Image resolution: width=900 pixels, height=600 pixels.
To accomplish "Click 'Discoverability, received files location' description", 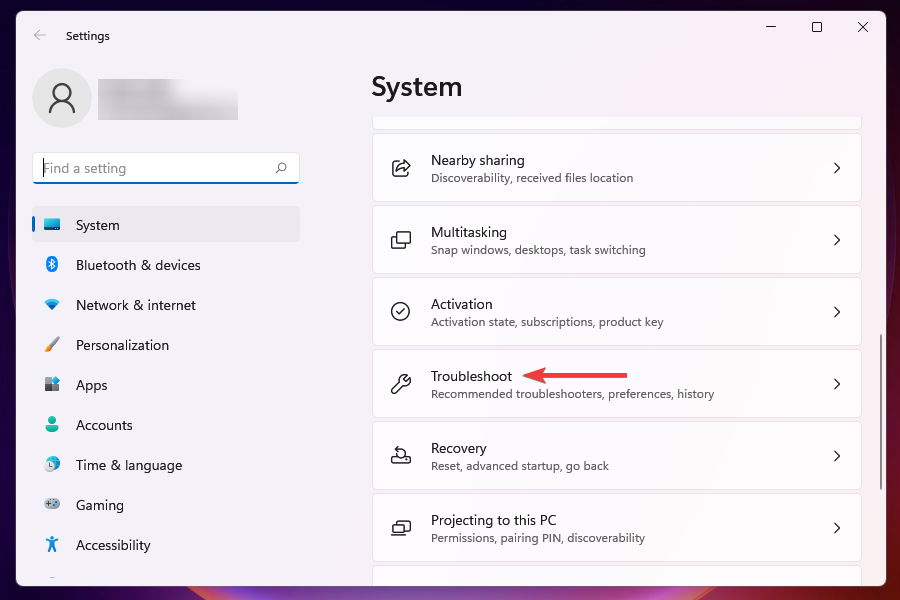I will [532, 178].
